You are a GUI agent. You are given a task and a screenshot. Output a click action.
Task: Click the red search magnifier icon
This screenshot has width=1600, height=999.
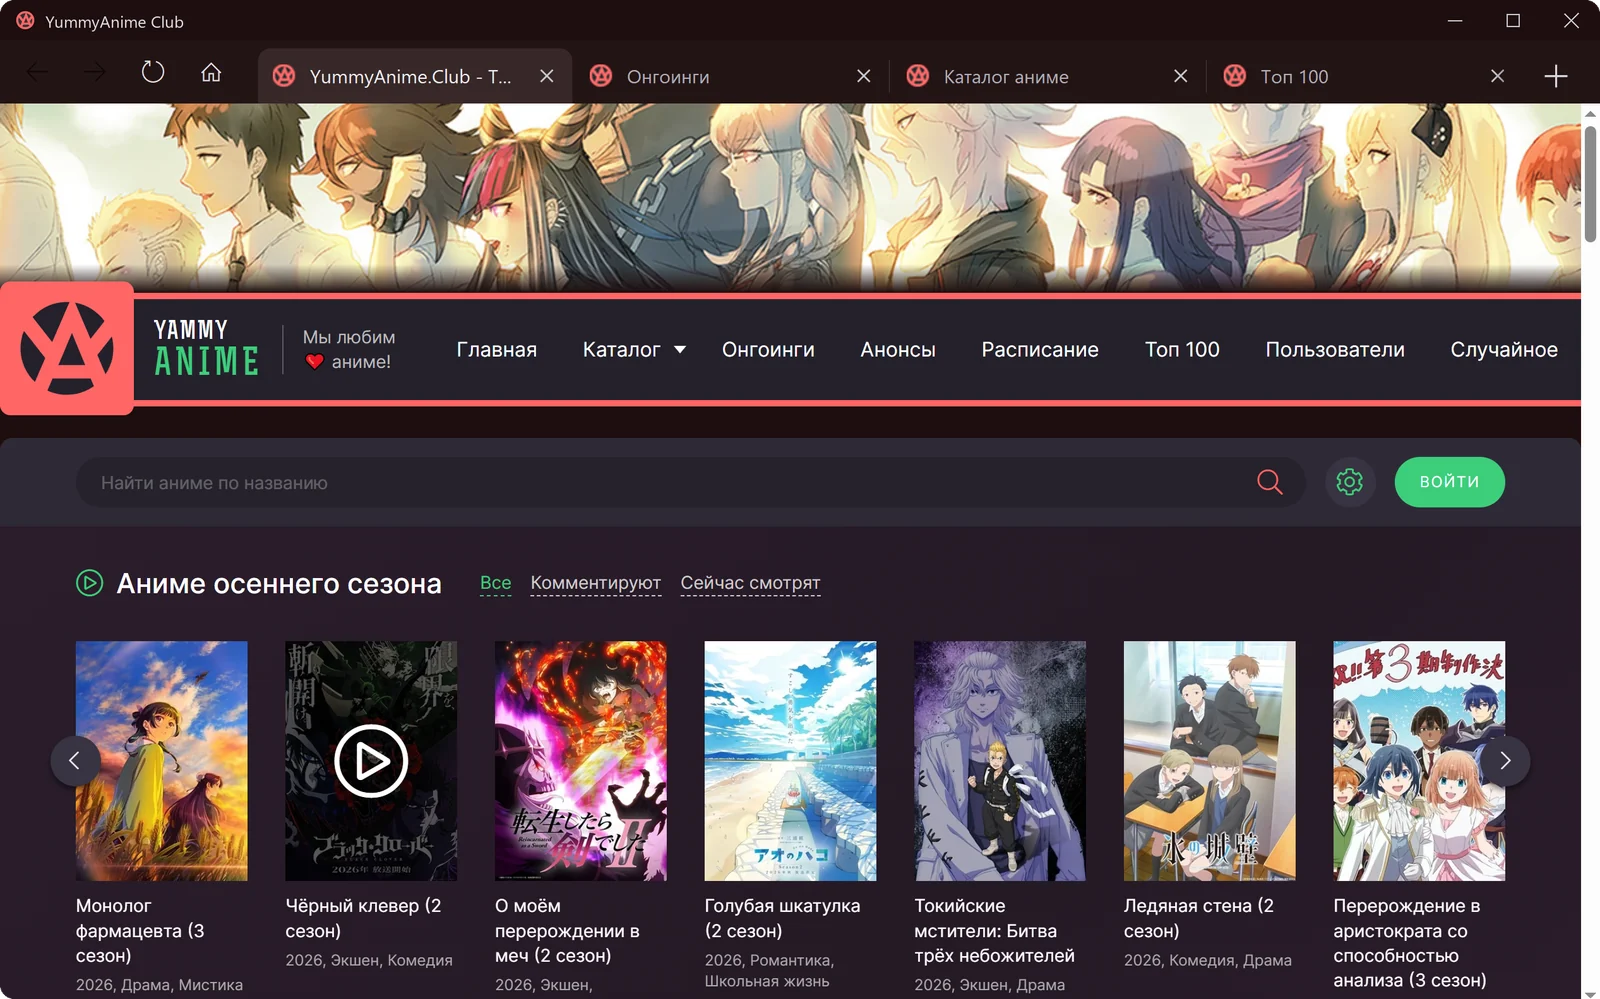coord(1270,482)
